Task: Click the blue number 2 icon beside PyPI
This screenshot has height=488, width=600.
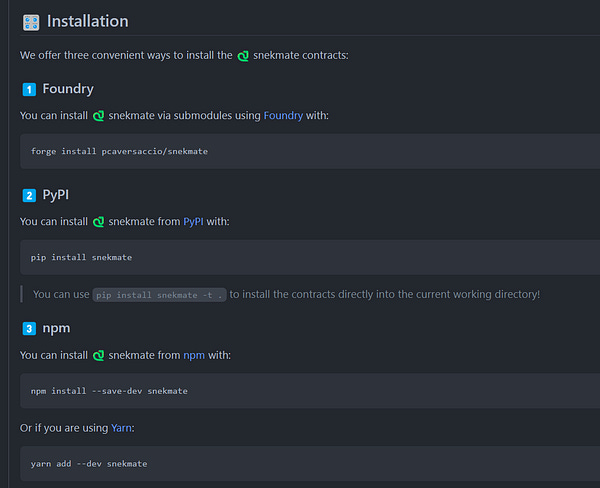Action: [29, 196]
